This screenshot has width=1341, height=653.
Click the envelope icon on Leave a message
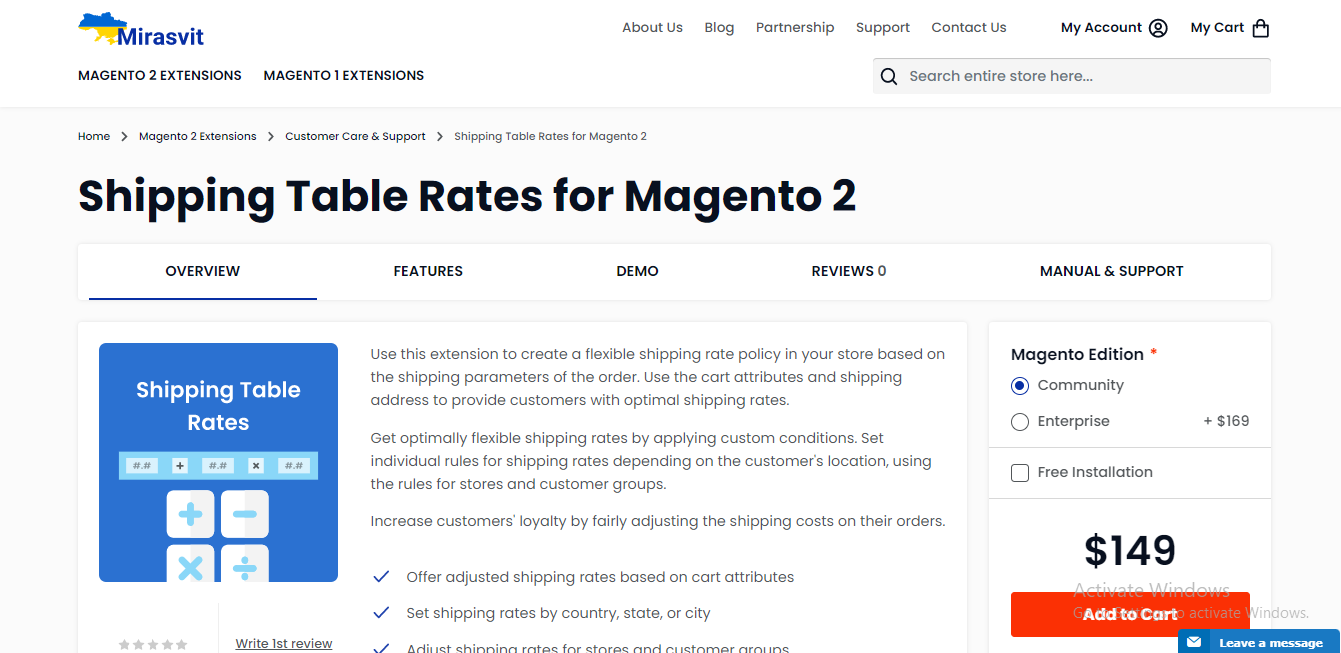click(1192, 642)
